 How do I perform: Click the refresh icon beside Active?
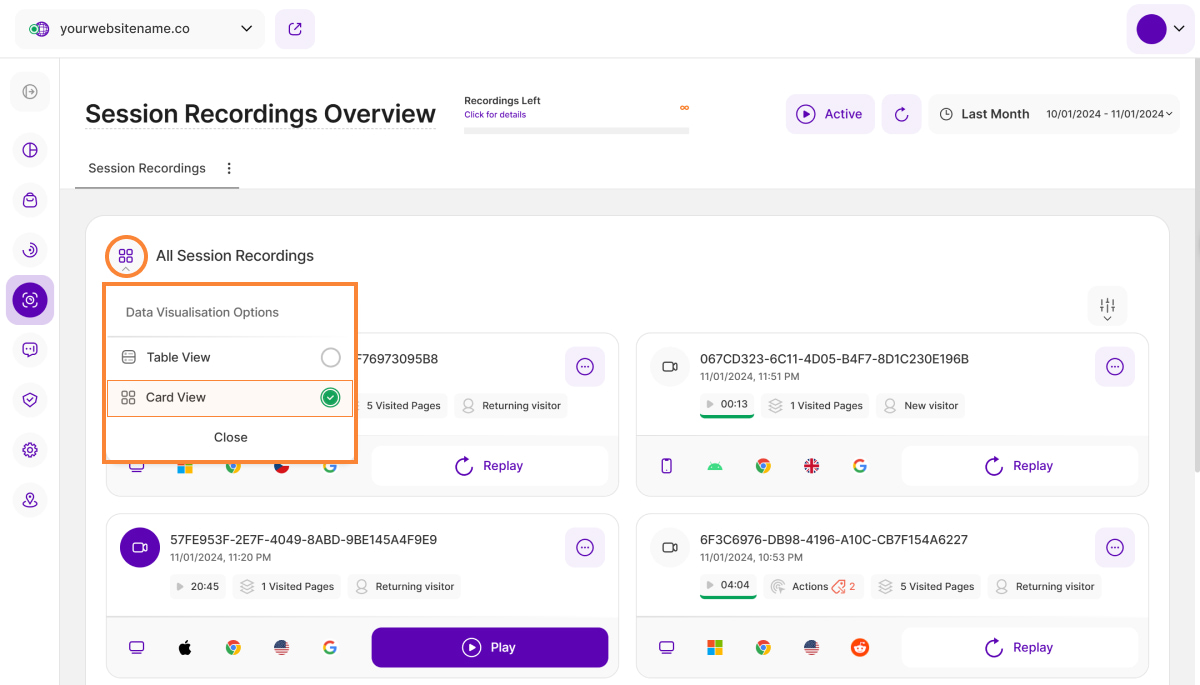point(901,114)
